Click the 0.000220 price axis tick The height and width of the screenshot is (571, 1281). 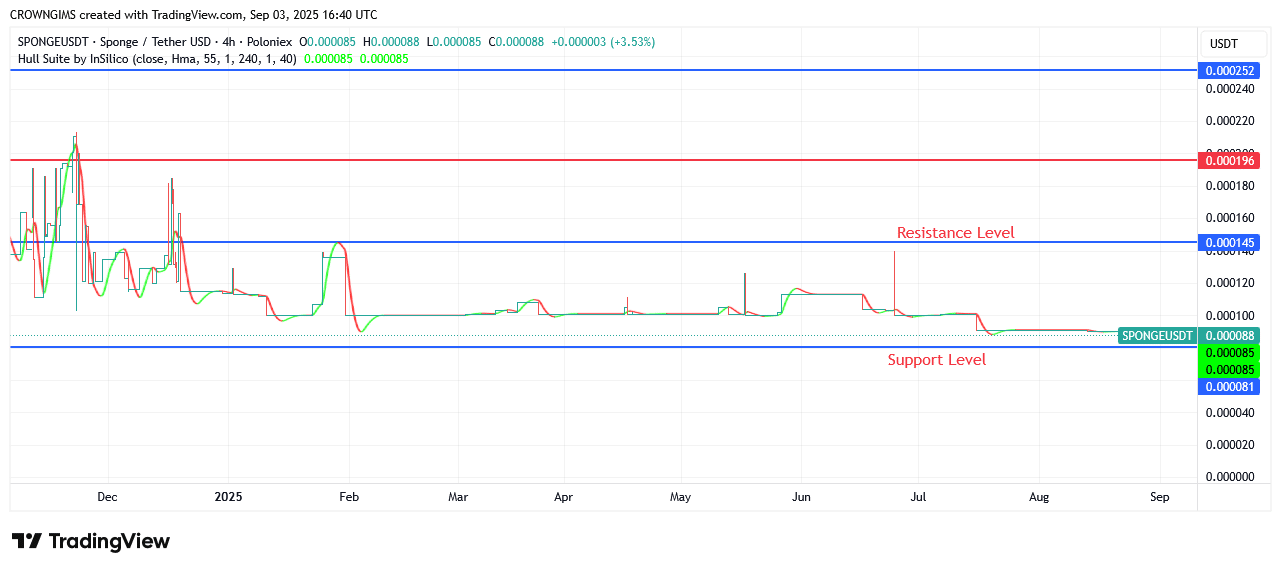pyautogui.click(x=1229, y=121)
